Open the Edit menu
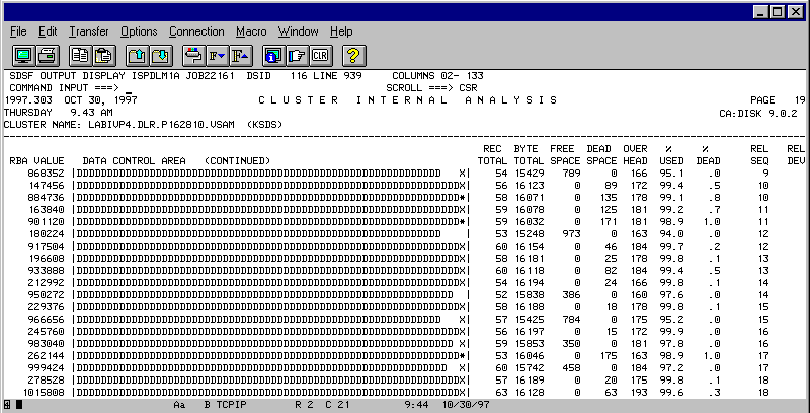The image size is (810, 413). click(x=48, y=32)
